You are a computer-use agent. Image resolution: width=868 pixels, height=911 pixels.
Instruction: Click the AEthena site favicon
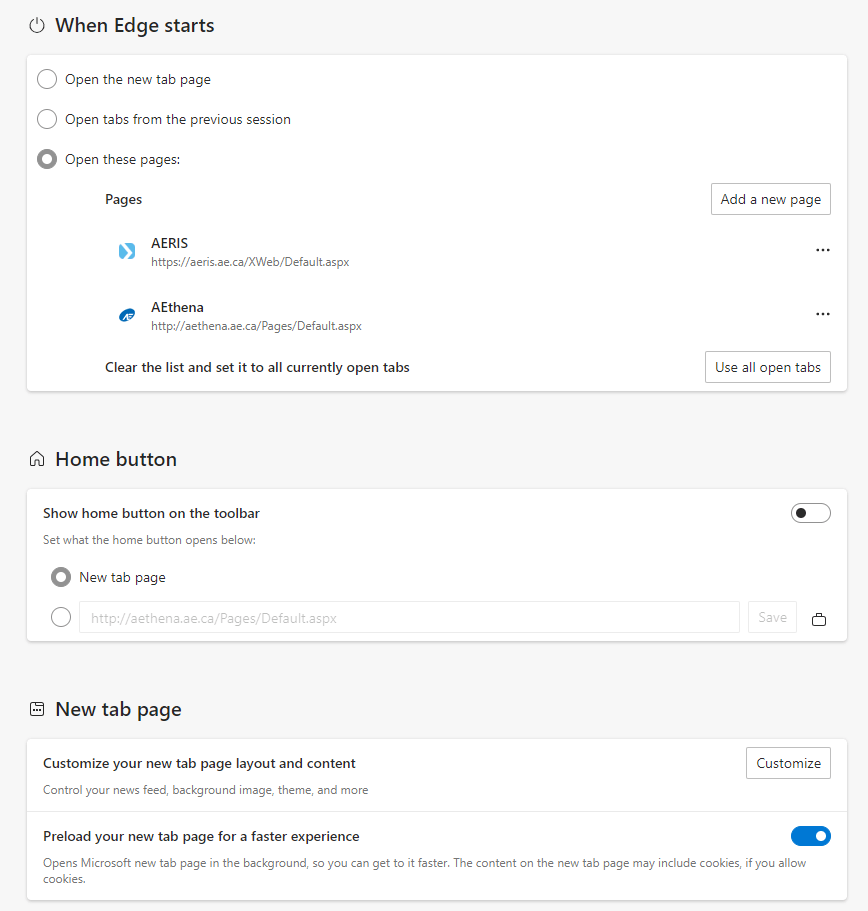(127, 315)
